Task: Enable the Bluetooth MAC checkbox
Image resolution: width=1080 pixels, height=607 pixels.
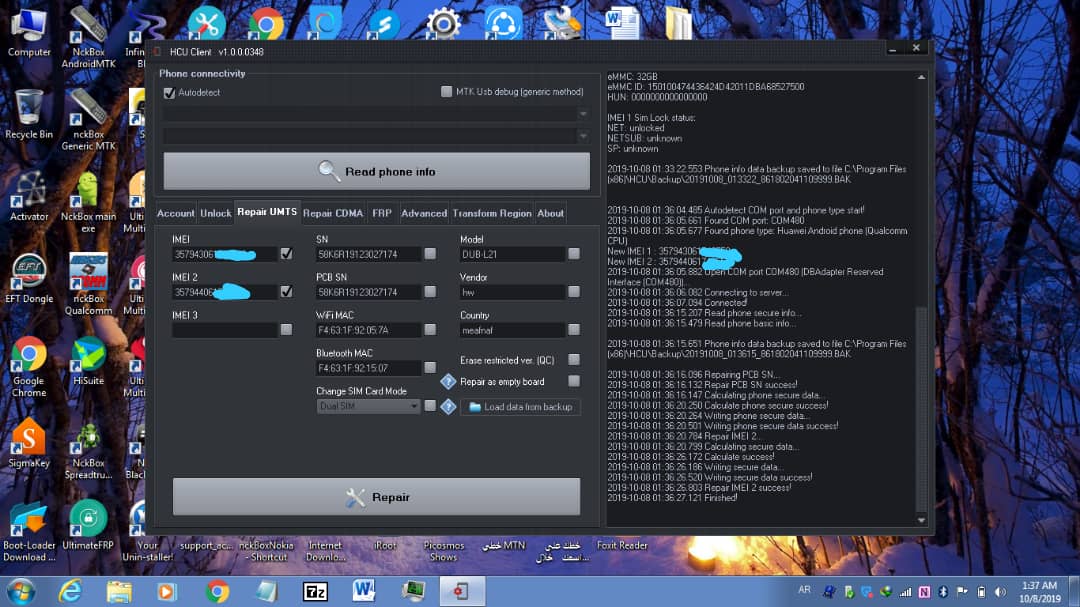Action: [x=430, y=368]
